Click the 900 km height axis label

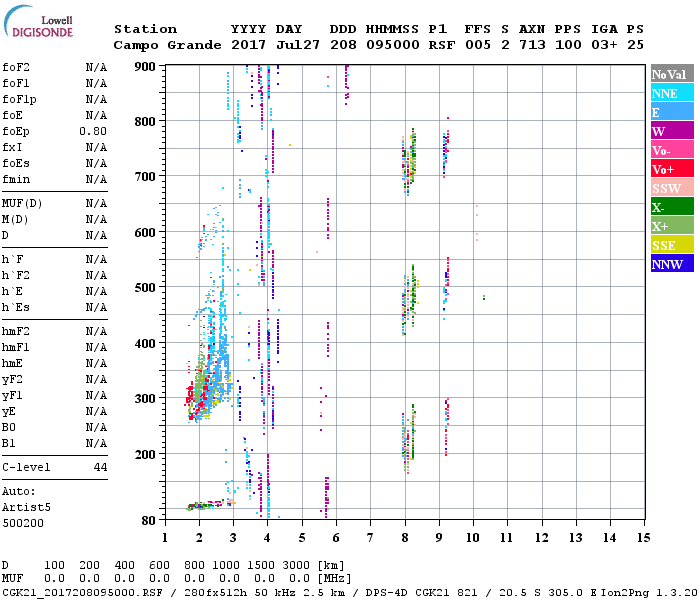146,66
